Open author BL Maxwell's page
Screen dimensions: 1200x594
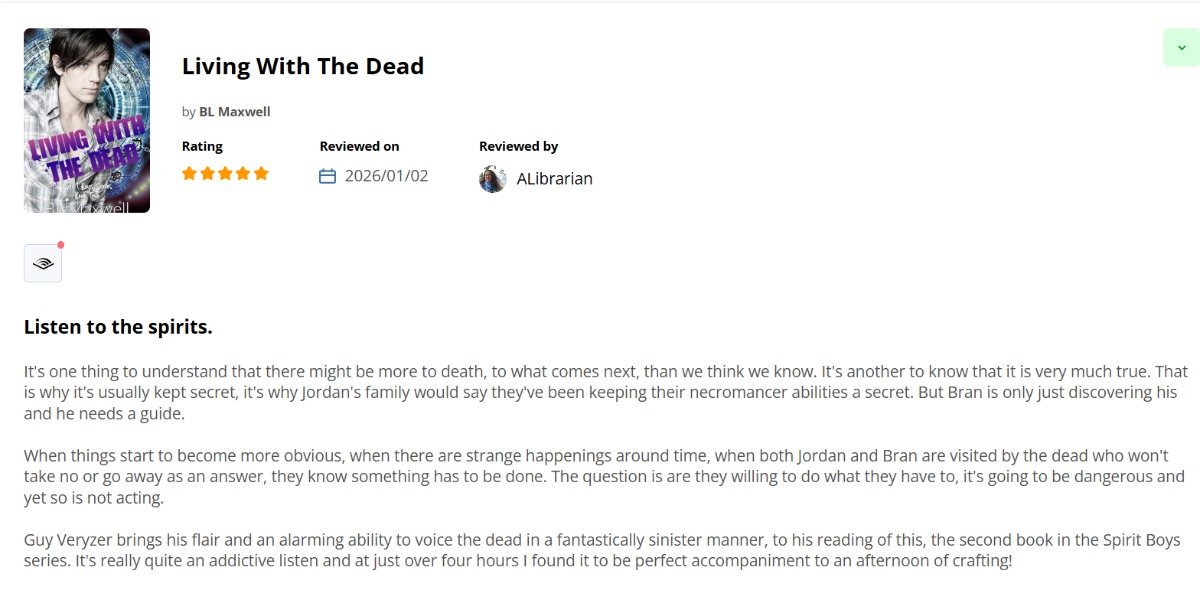click(235, 112)
